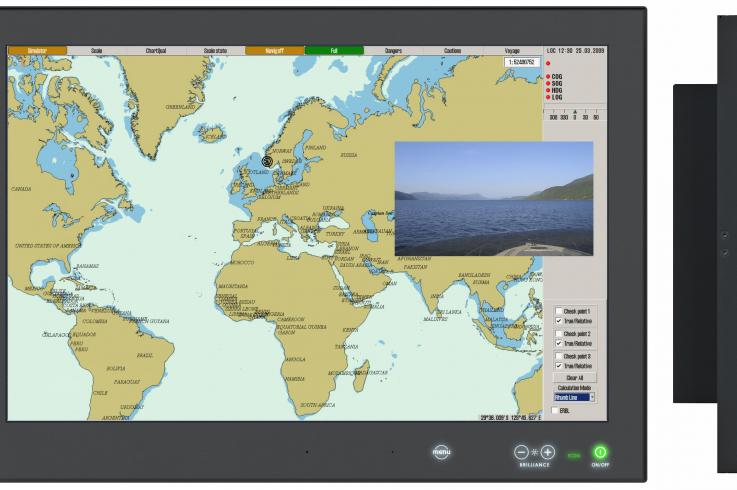Click the GREENLAND label on the chart
Screen dimensions: 737x490
click(180, 107)
